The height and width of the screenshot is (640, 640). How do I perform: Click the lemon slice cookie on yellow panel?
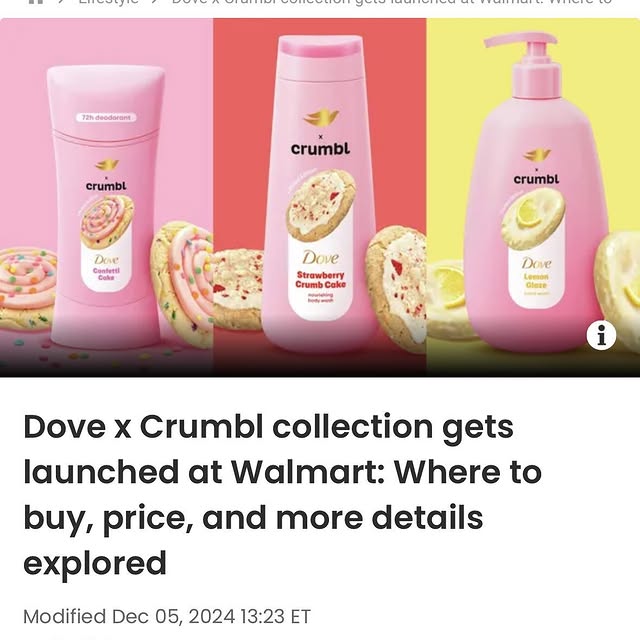pyautogui.click(x=448, y=300)
